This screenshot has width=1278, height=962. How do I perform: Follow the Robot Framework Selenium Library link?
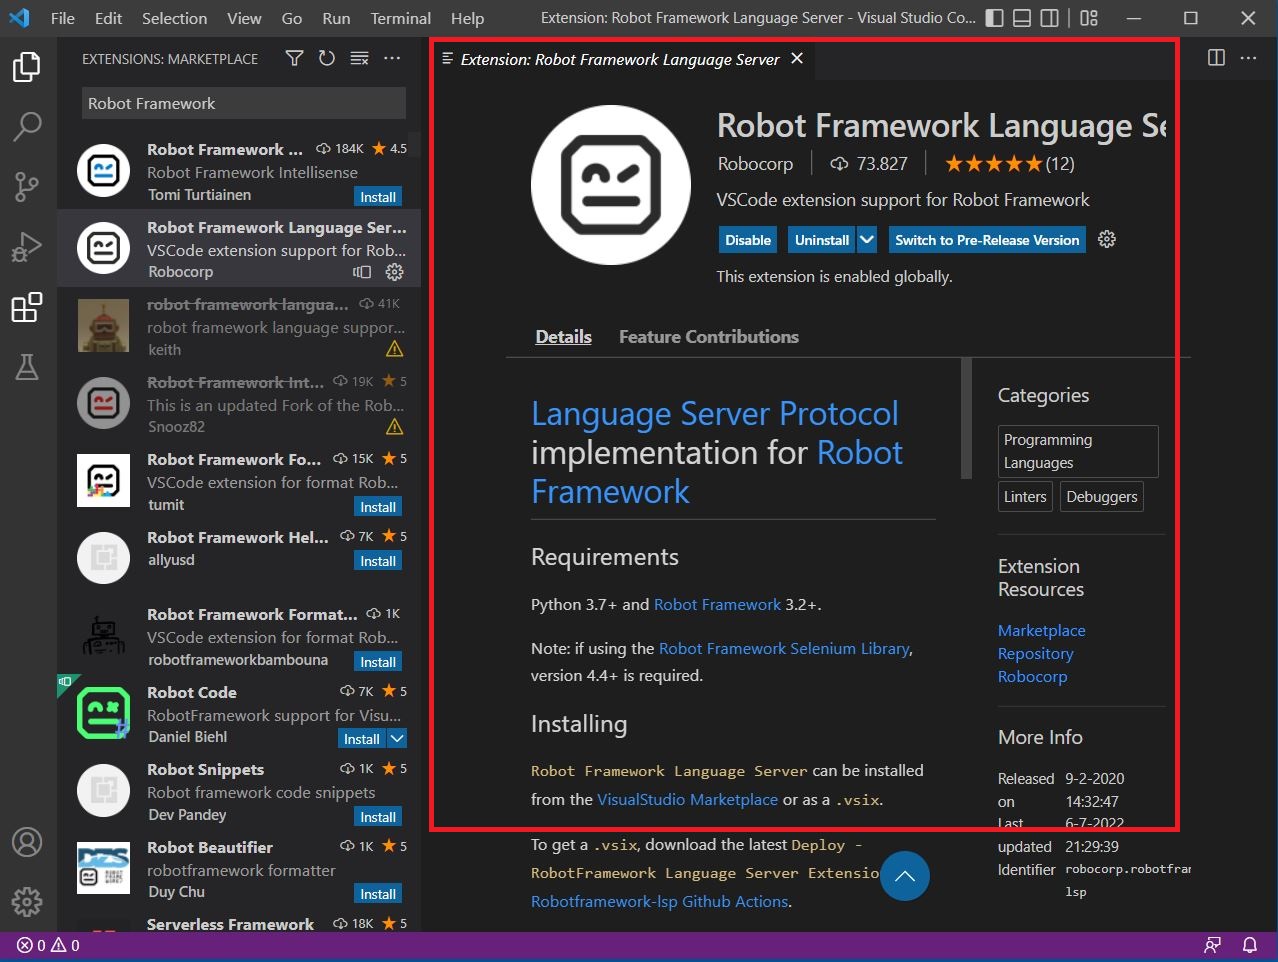(x=784, y=649)
